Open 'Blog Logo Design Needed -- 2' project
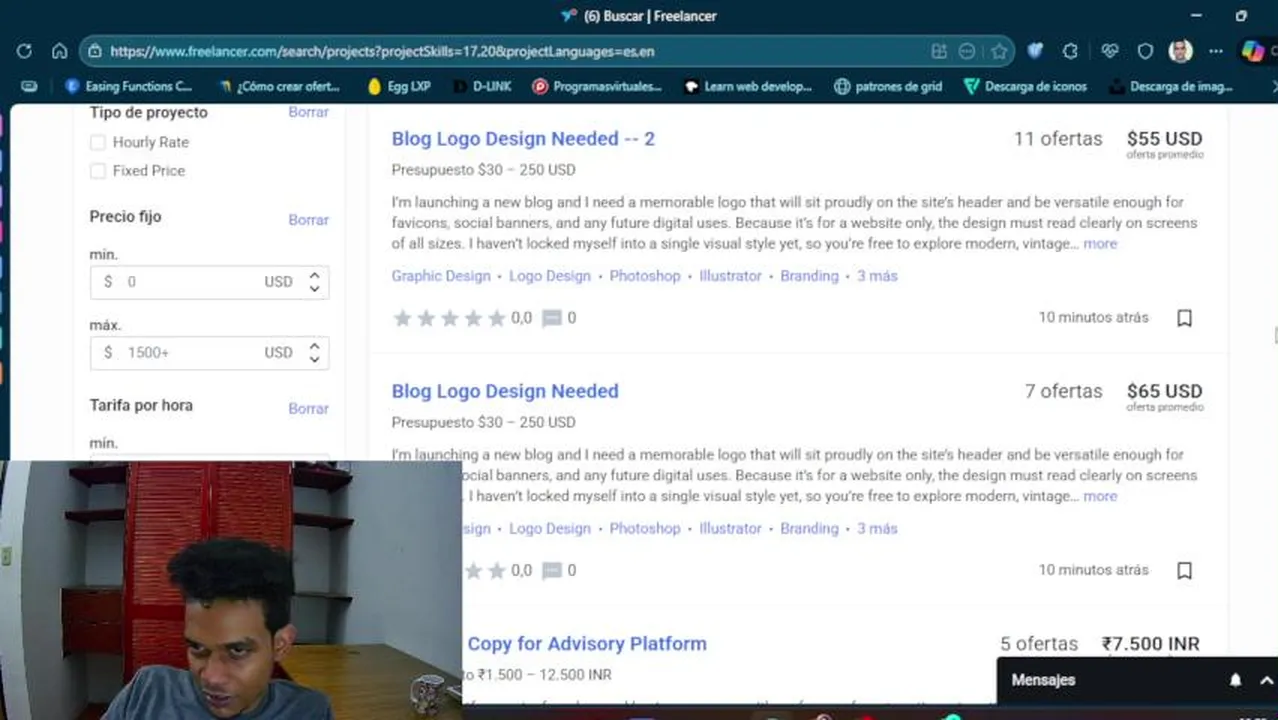1278x720 pixels. point(523,139)
